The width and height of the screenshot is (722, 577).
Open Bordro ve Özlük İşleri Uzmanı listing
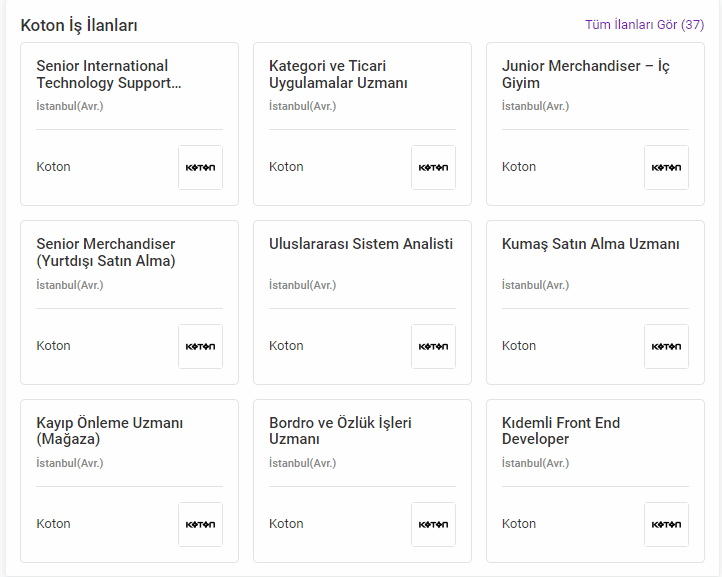click(340, 431)
